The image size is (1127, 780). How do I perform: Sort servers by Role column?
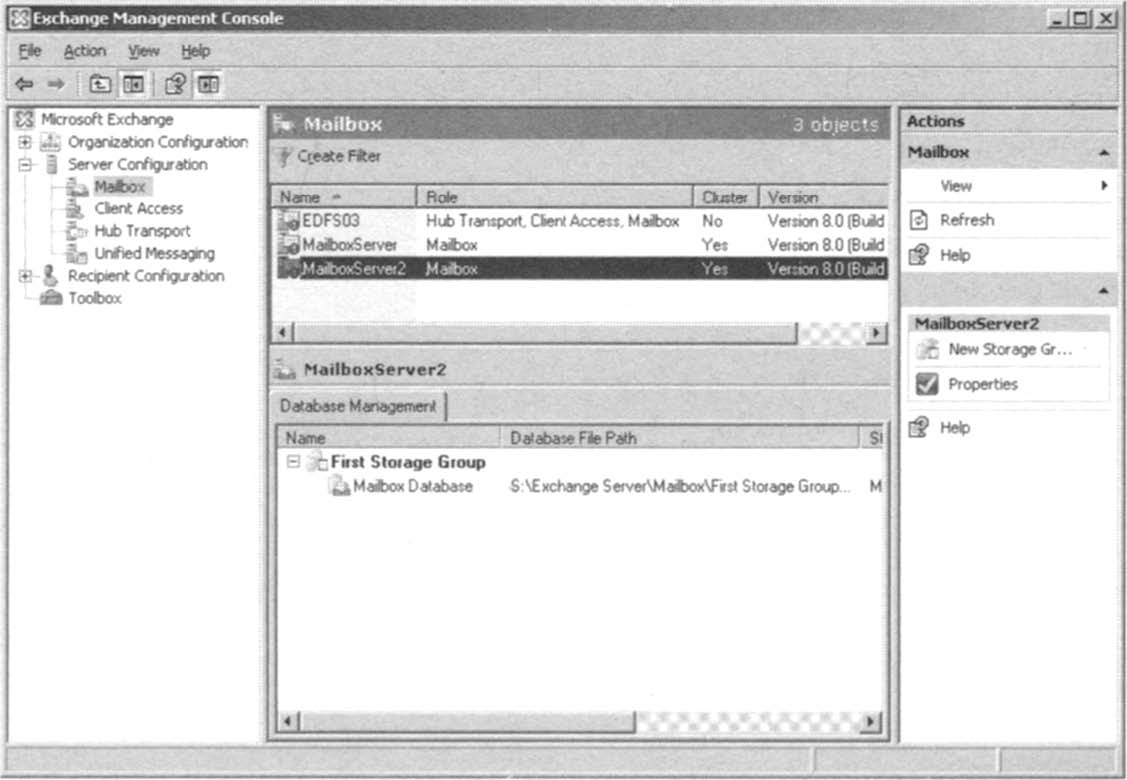click(x=555, y=197)
